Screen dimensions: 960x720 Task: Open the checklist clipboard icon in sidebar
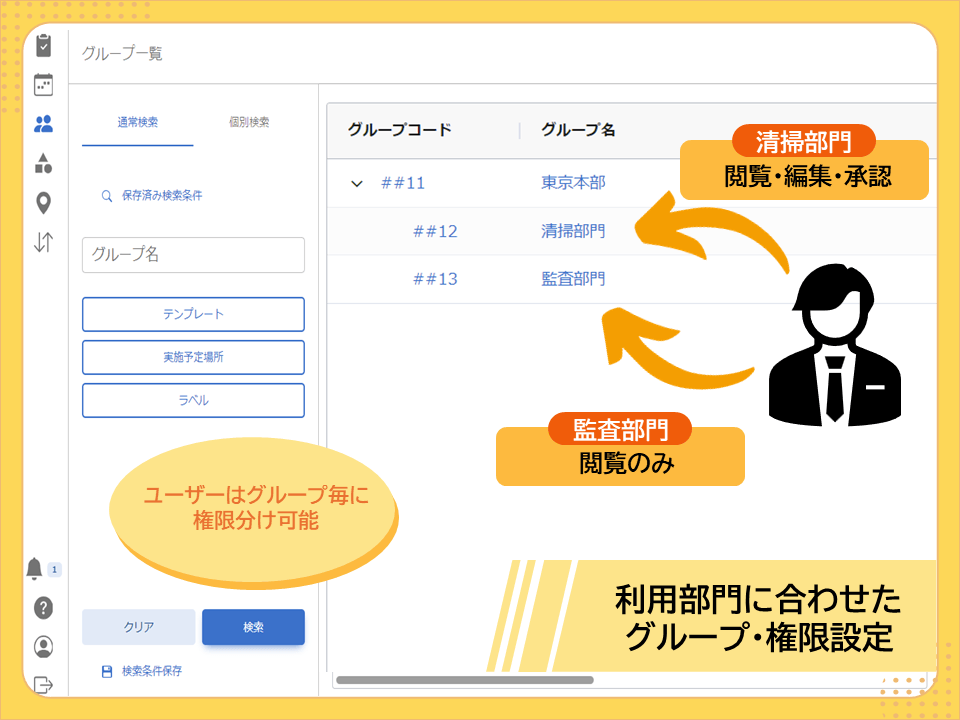coord(43,46)
